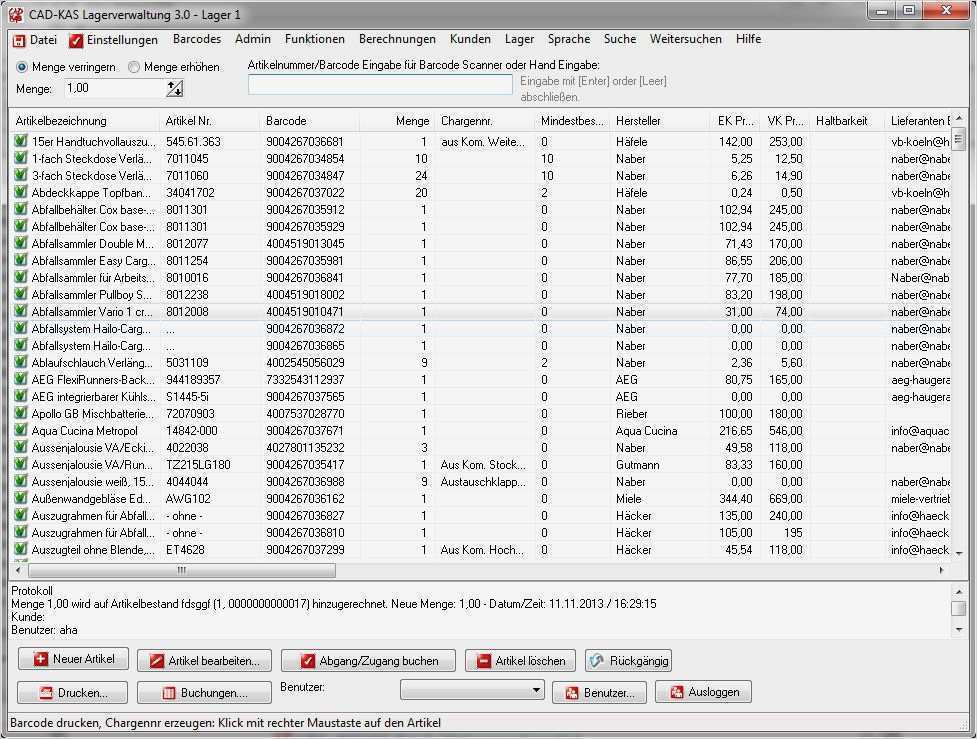Screen dimensions: 977x739
Task: Sort by VK Preis column header
Action: click(x=785, y=121)
